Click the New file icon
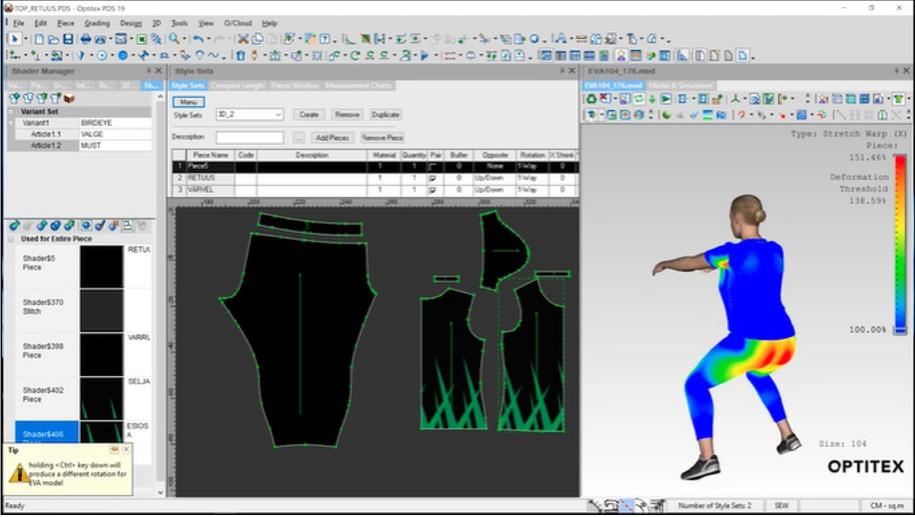Screen dimensions: 915x517 (39, 39)
